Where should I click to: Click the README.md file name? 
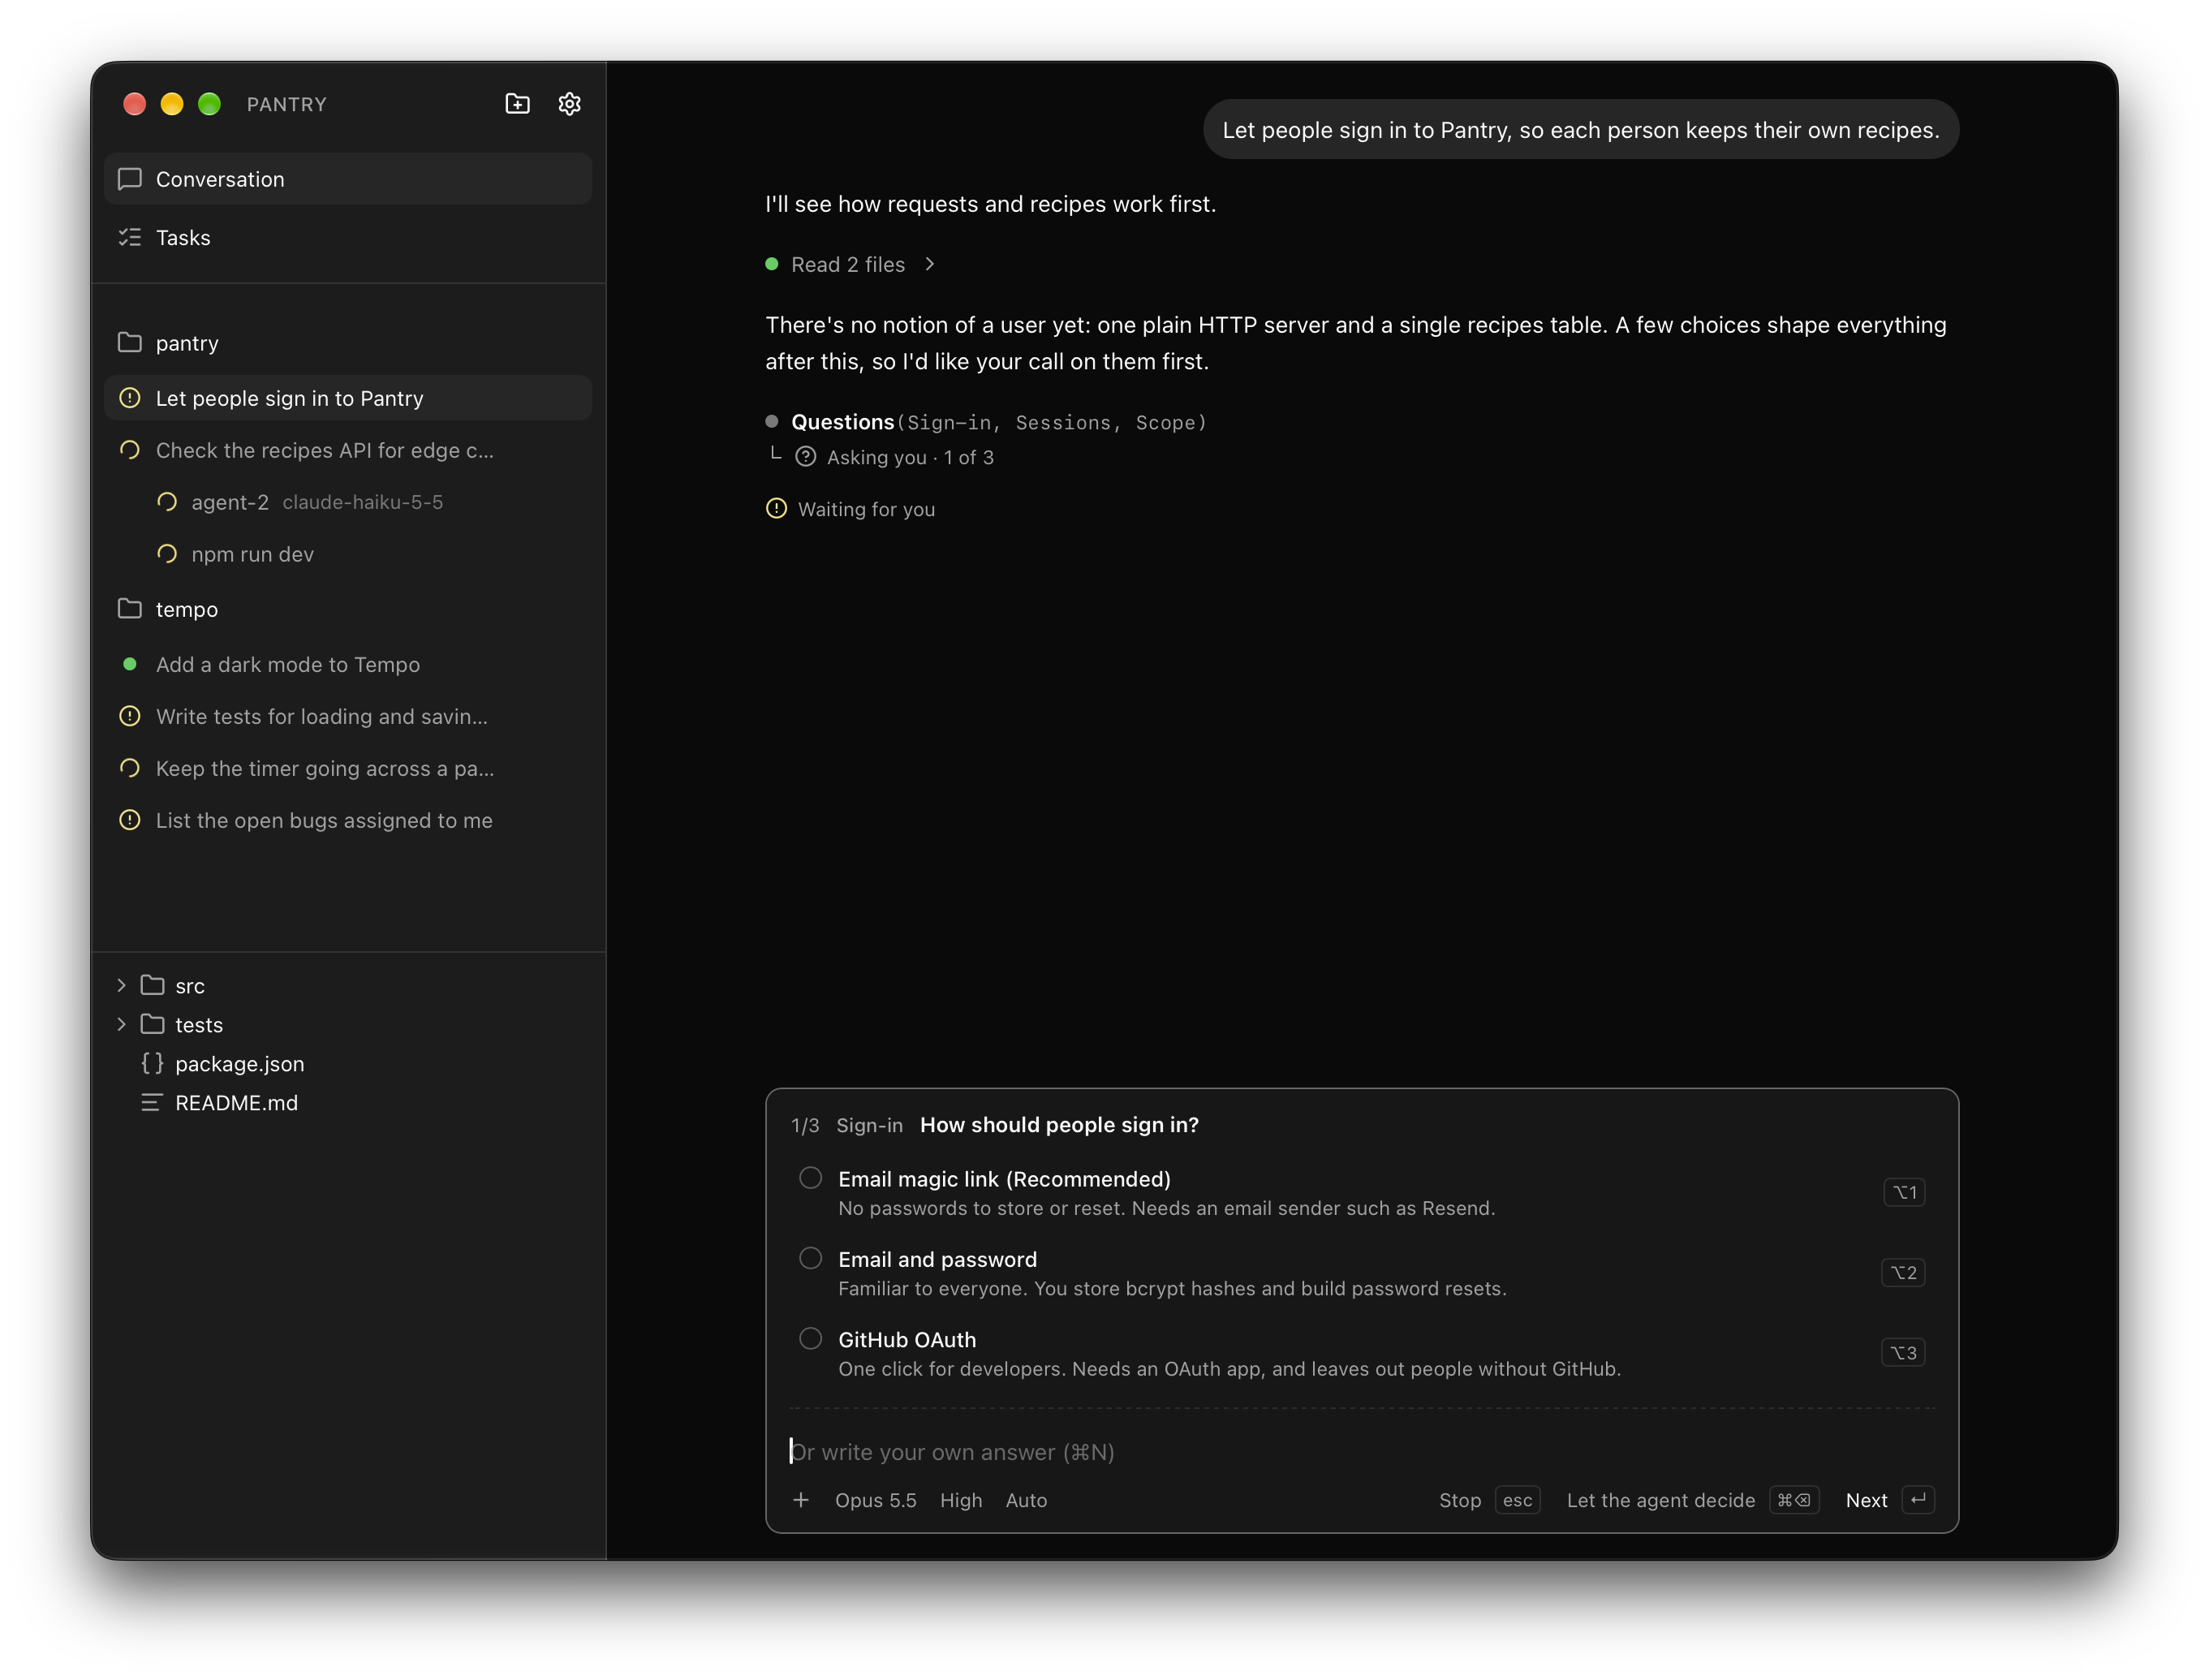pos(236,1103)
